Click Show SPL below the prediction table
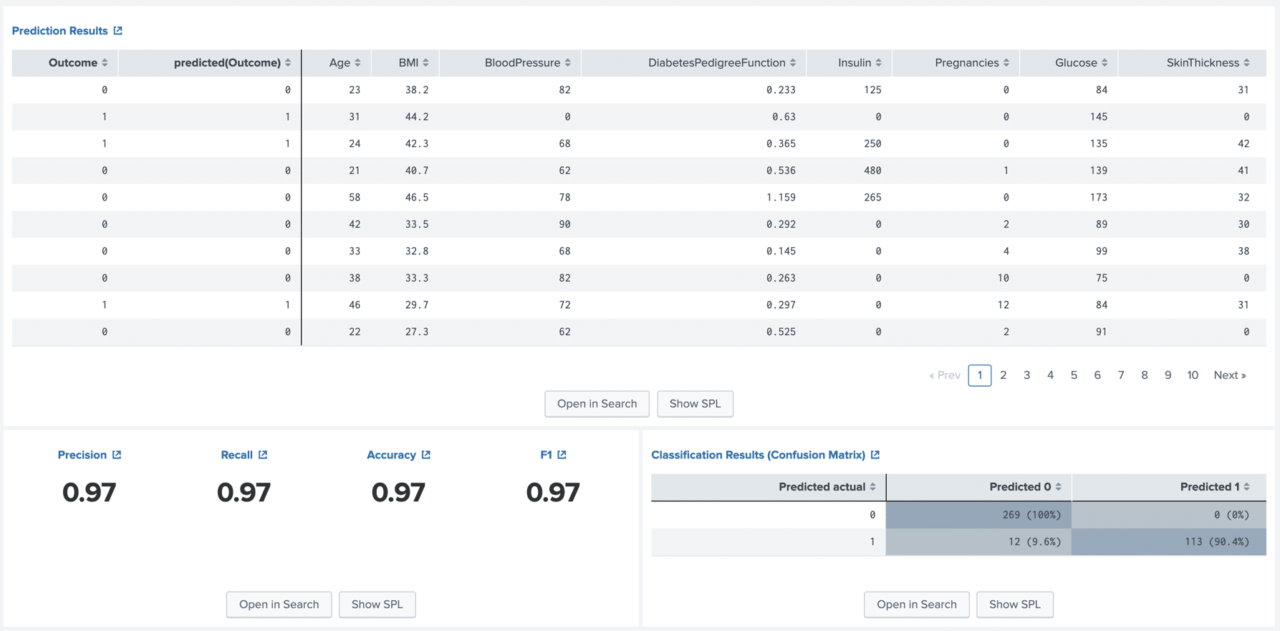This screenshot has width=1280, height=631. point(695,403)
